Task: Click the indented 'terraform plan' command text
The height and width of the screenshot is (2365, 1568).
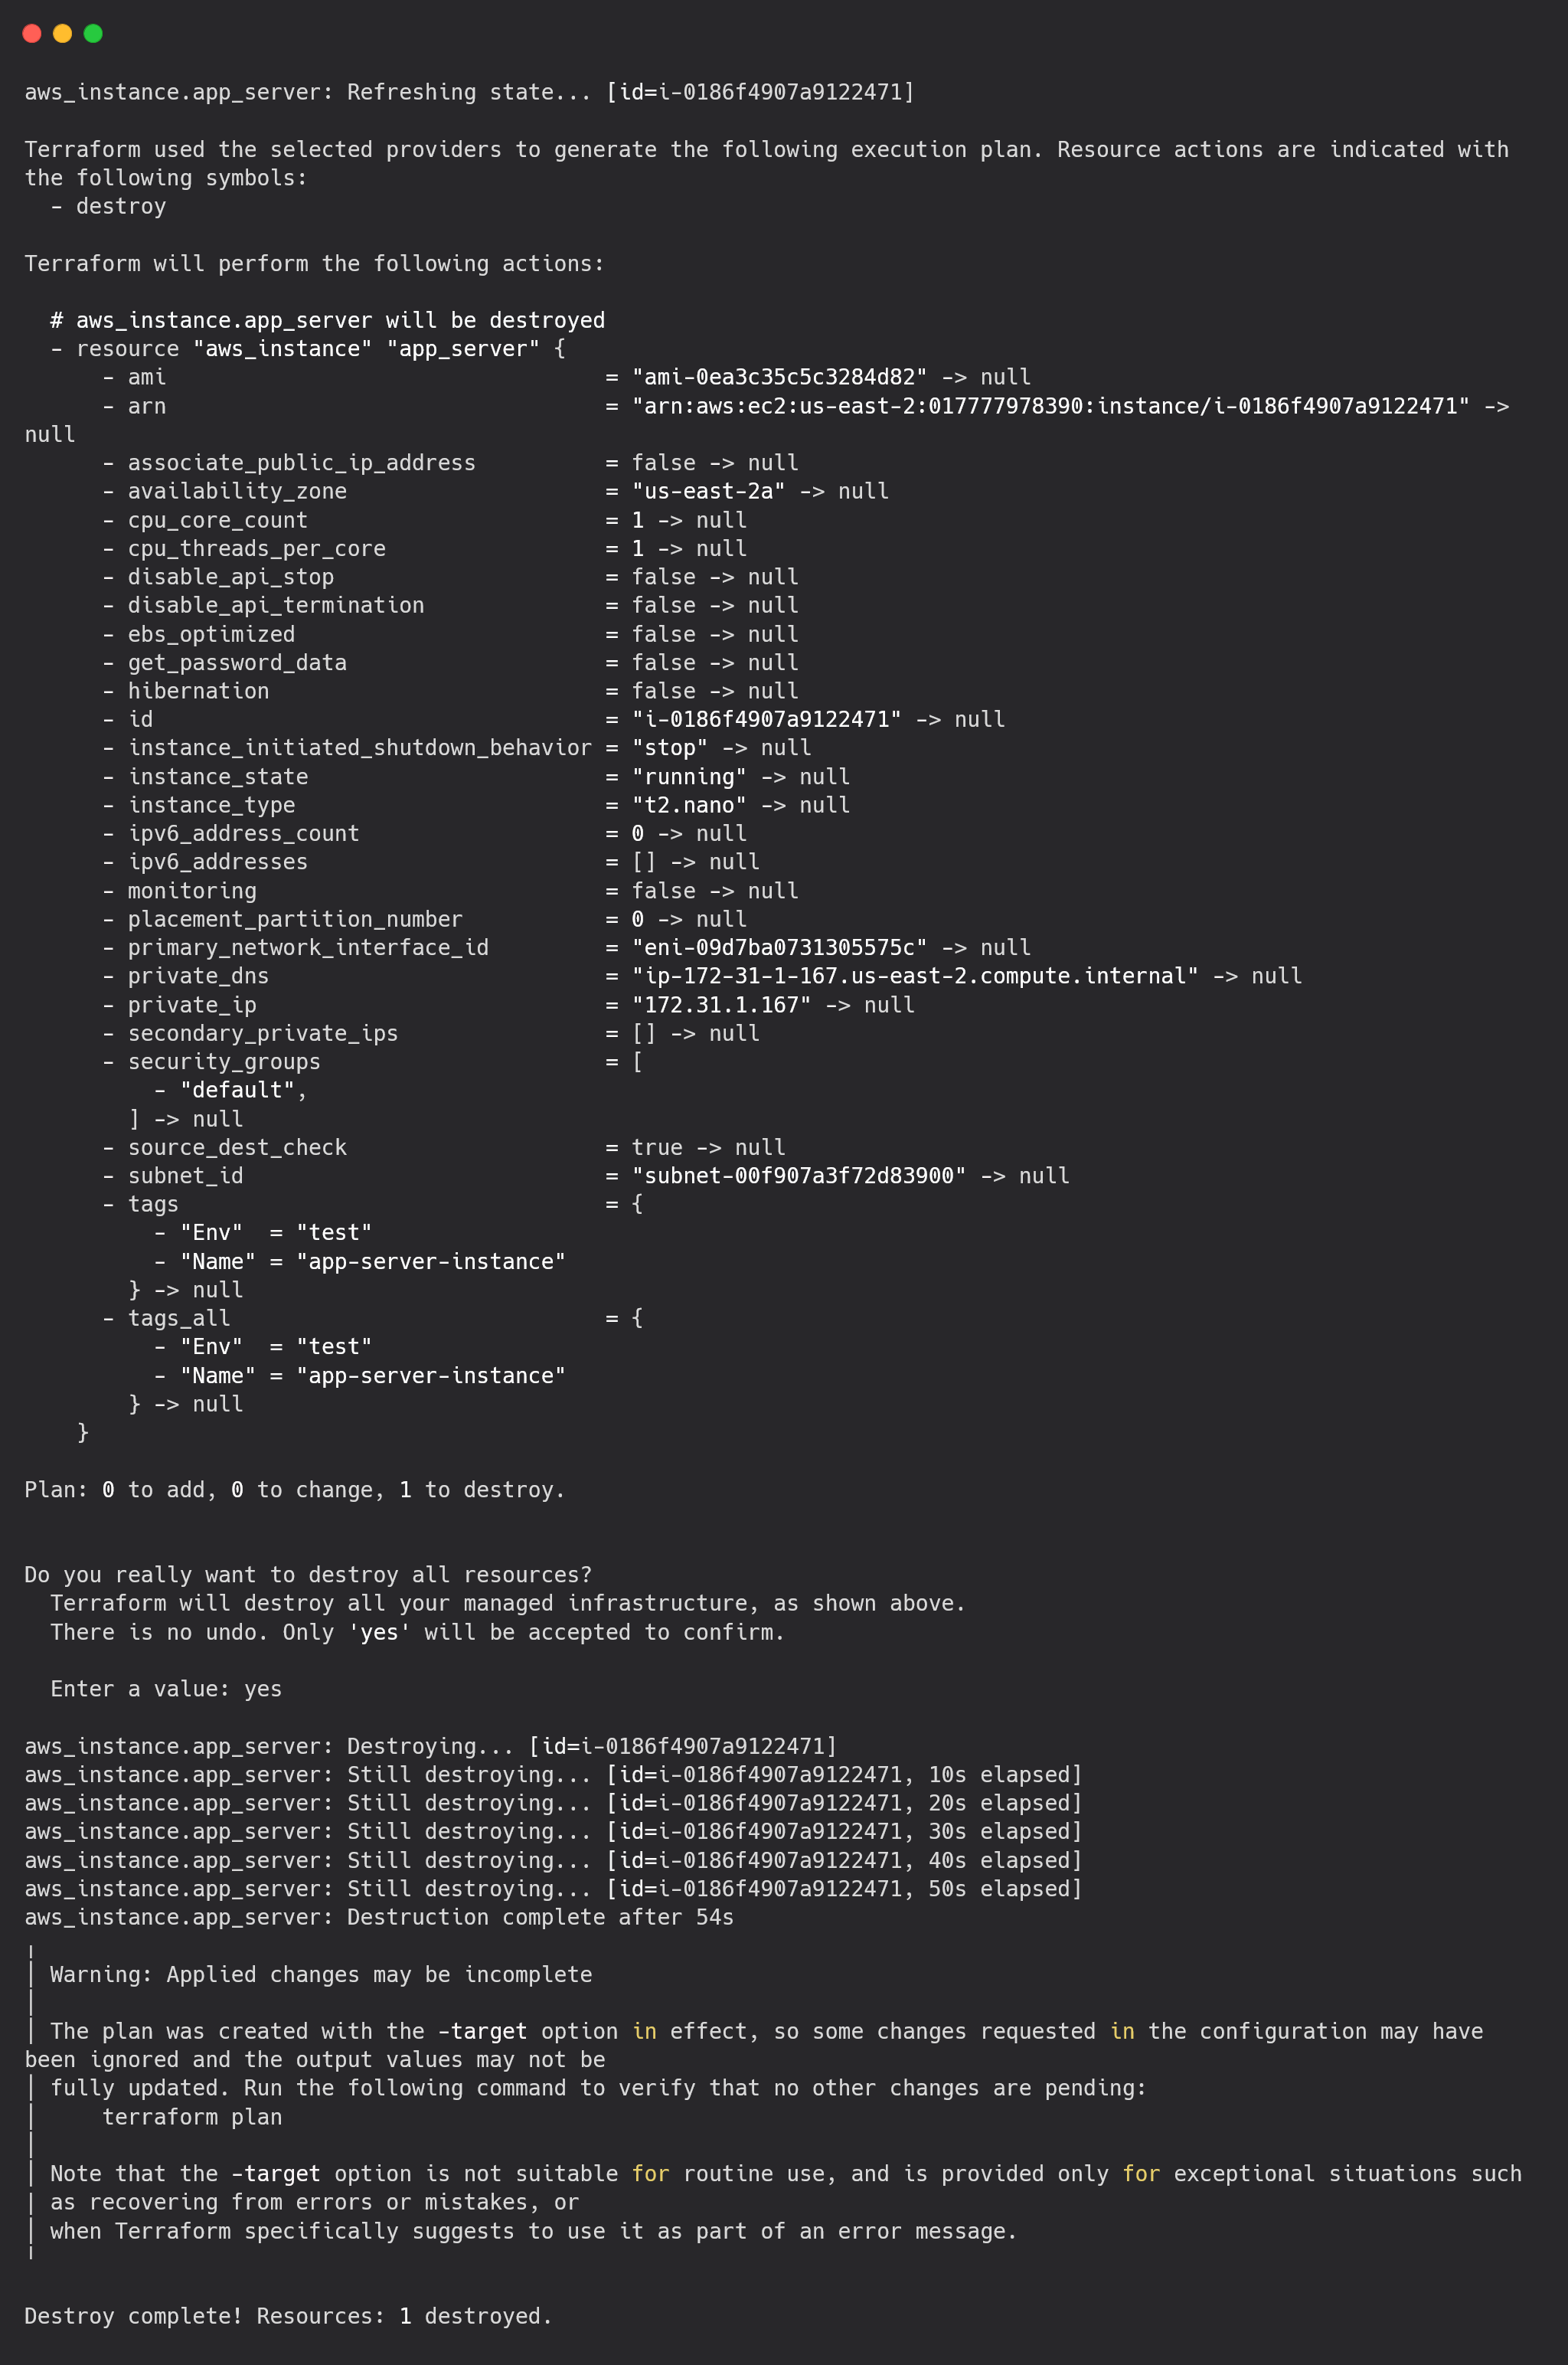Action: [x=192, y=2117]
